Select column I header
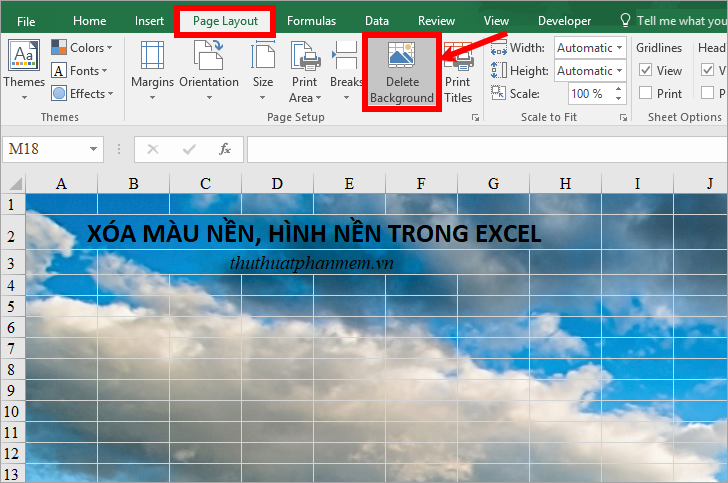The image size is (728, 483). tap(637, 183)
